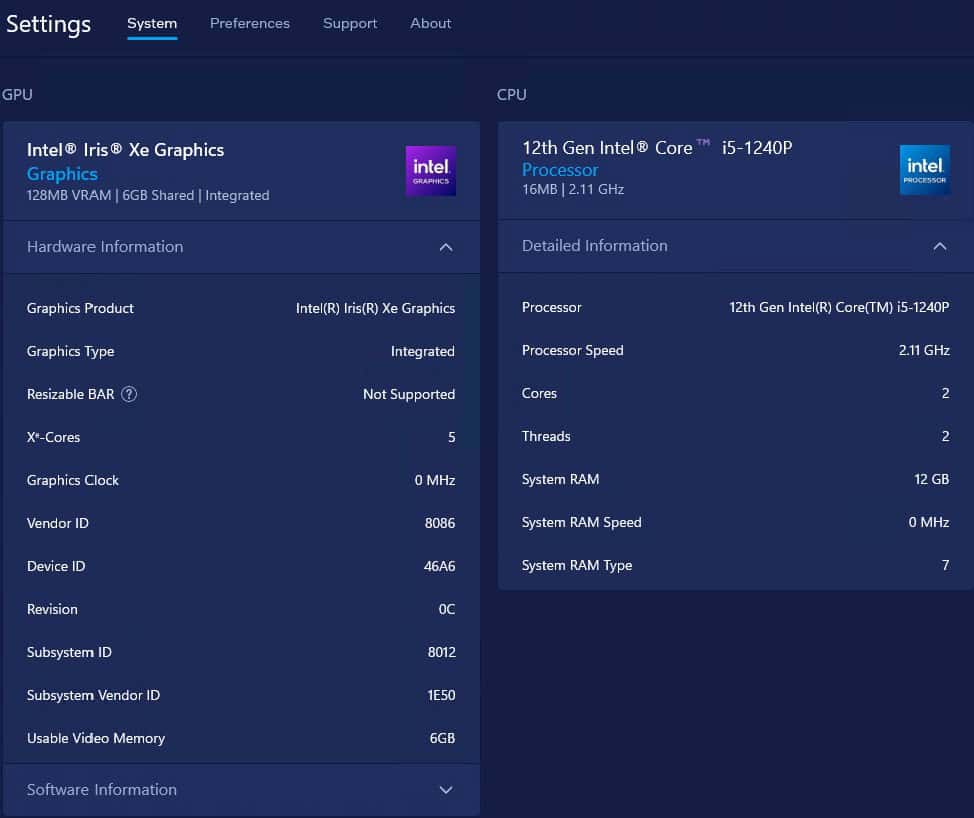
Task: Select the About tab
Action: (430, 24)
